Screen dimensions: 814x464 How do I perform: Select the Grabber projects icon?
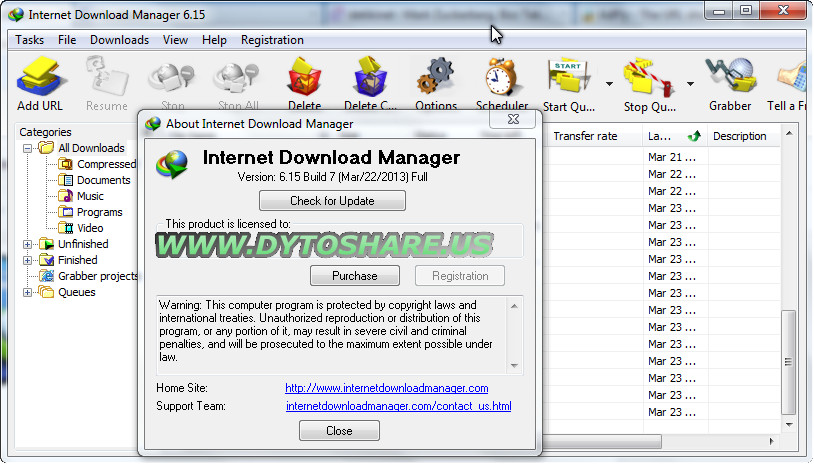pos(47,276)
